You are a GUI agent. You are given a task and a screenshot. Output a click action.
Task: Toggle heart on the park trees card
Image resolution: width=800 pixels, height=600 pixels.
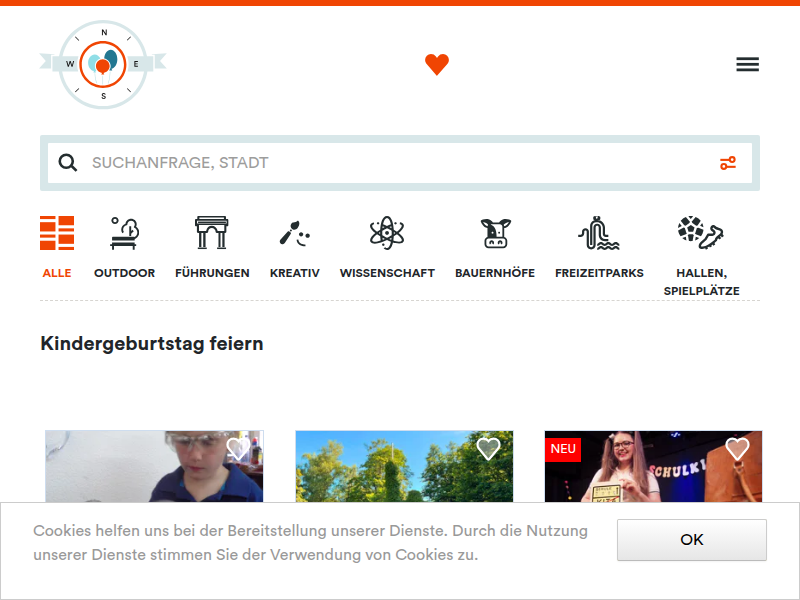click(488, 449)
